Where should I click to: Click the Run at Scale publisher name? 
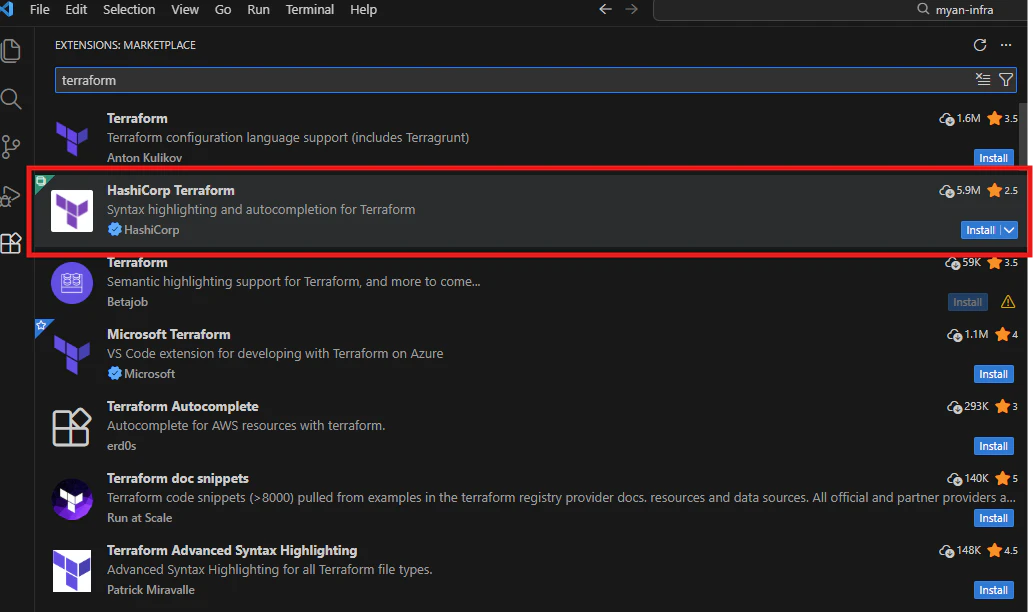(x=139, y=518)
